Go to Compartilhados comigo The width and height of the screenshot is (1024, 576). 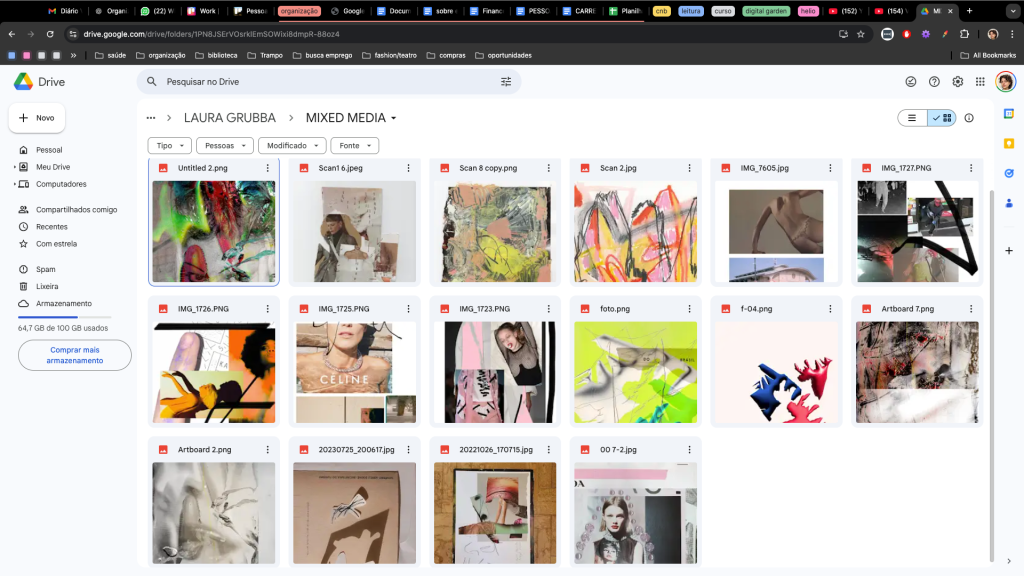(76, 210)
